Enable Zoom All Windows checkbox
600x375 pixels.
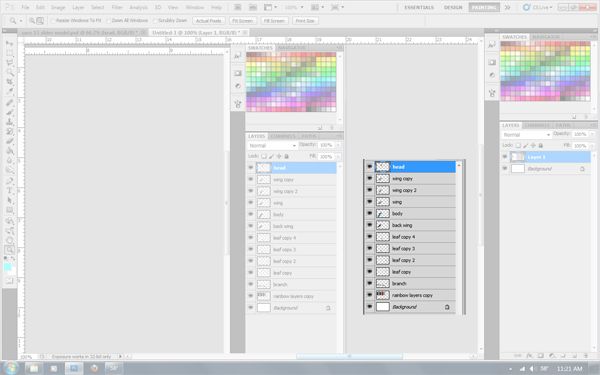pyautogui.click(x=108, y=21)
